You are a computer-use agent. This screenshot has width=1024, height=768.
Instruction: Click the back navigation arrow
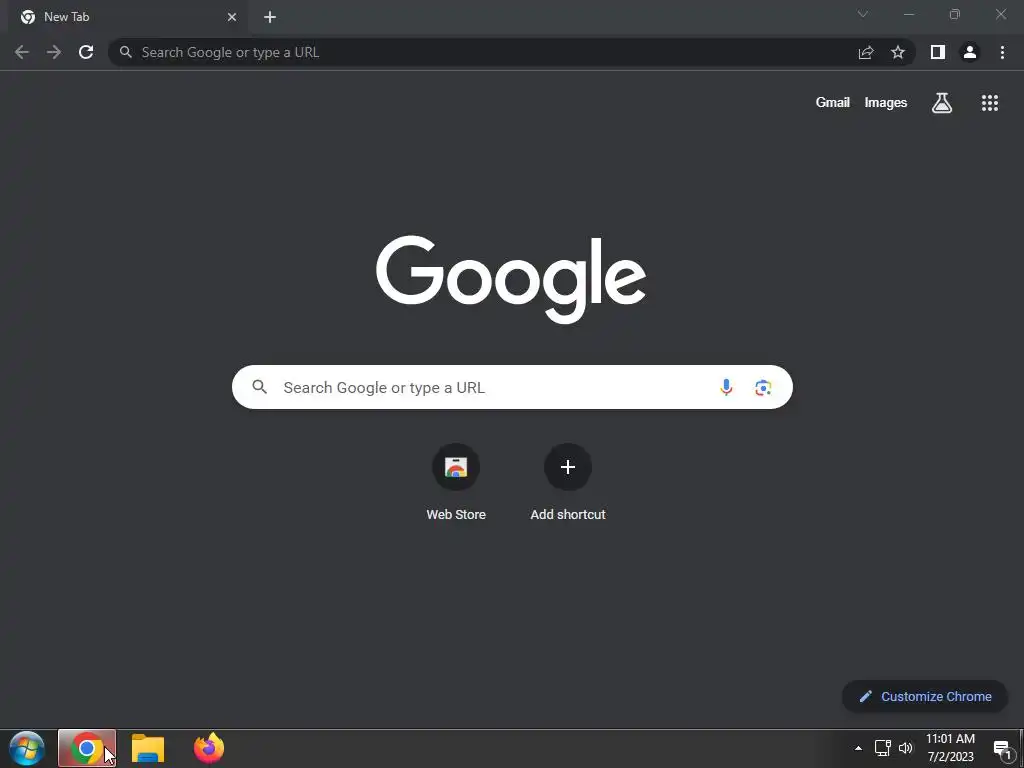pos(22,52)
